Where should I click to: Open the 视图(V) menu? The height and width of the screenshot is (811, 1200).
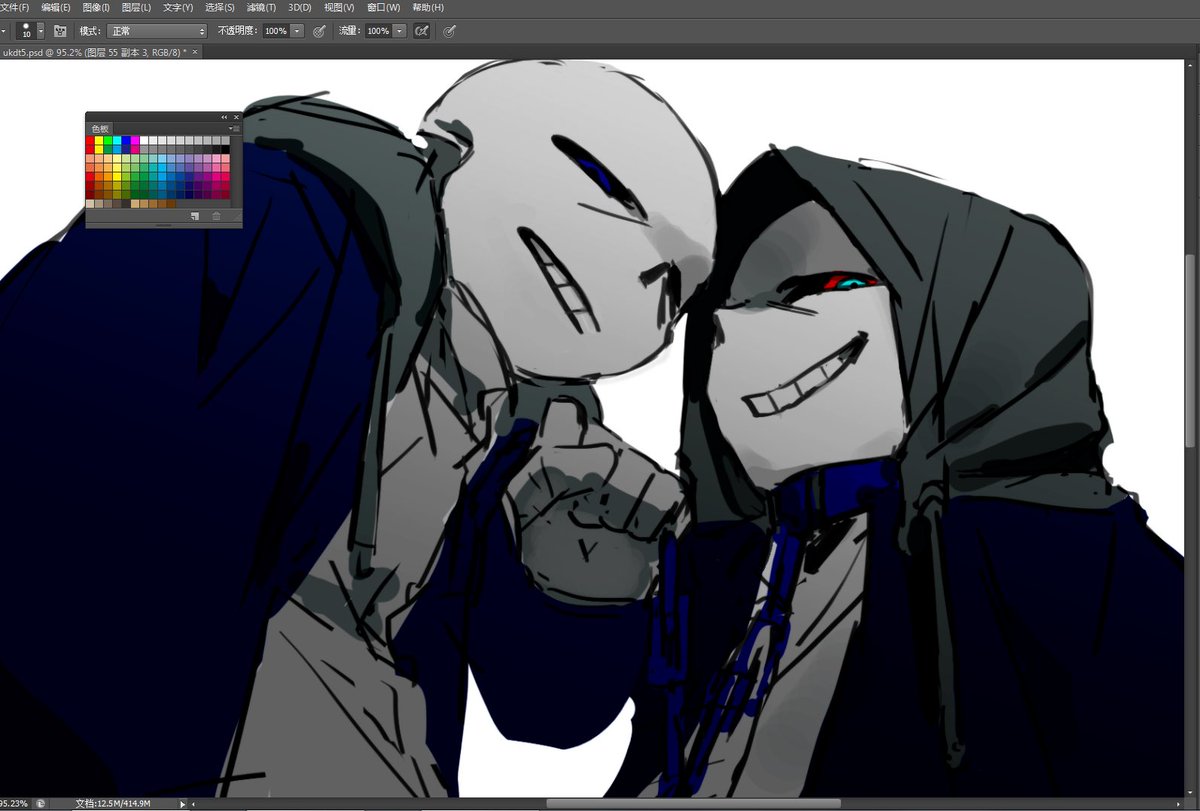tap(340, 7)
